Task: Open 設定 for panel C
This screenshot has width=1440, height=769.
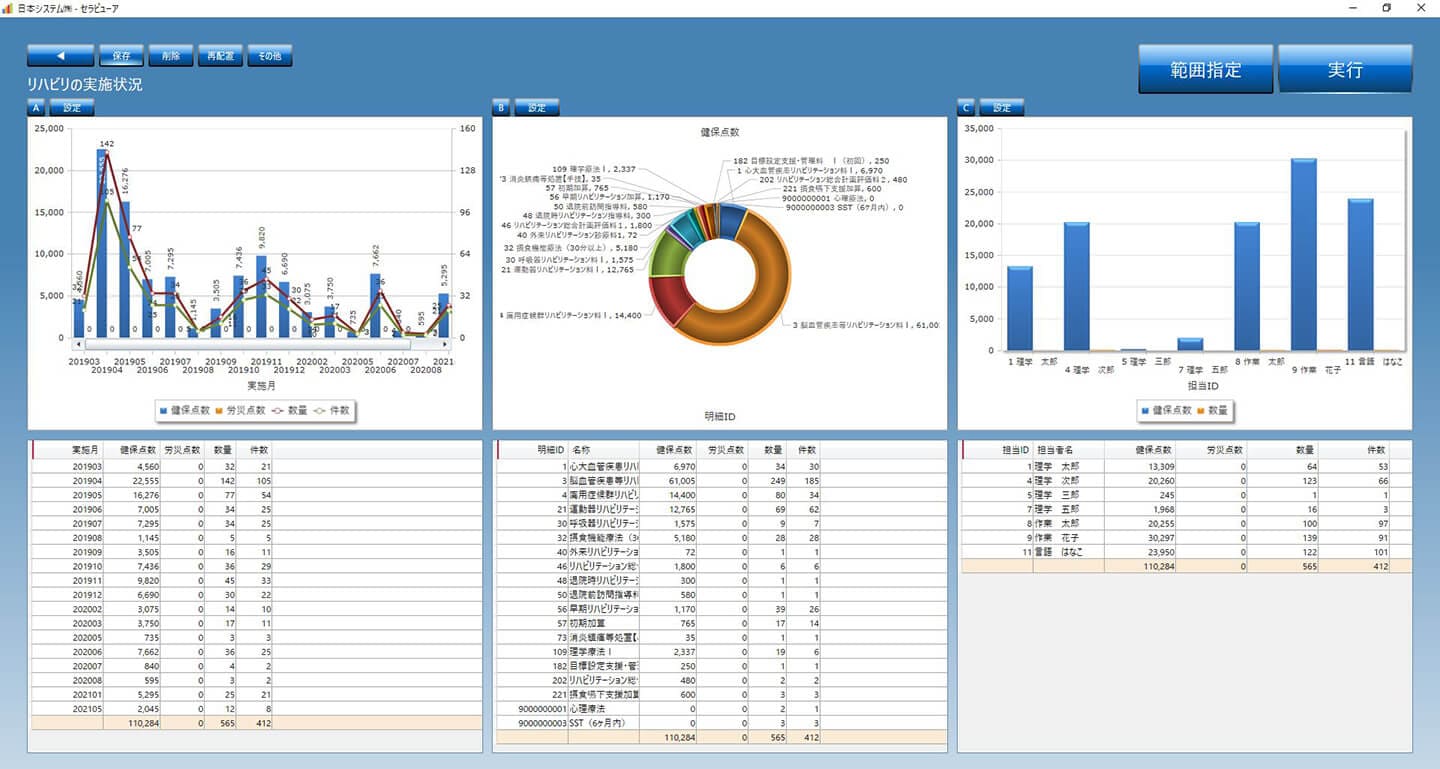Action: click(1002, 108)
